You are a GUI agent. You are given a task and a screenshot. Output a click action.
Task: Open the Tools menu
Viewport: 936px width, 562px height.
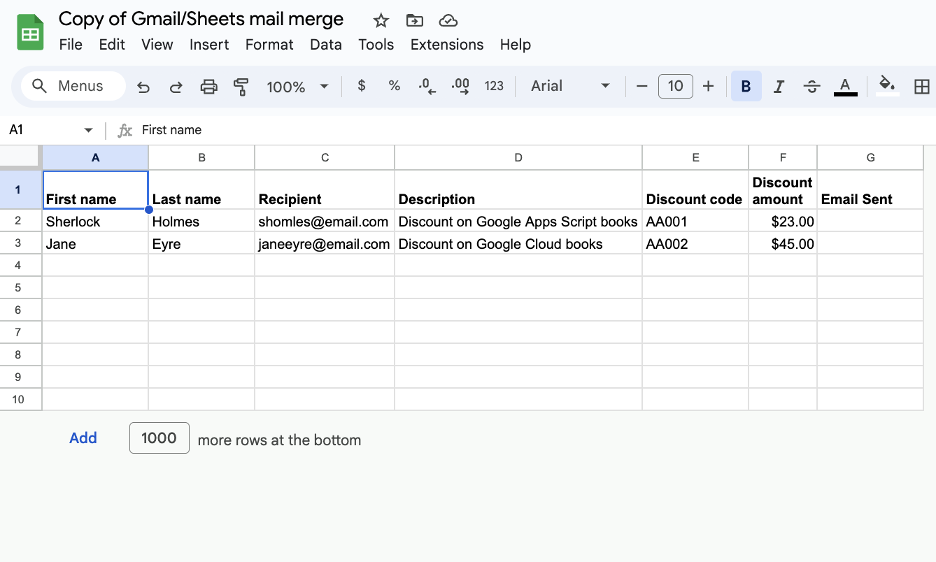[x=376, y=45]
